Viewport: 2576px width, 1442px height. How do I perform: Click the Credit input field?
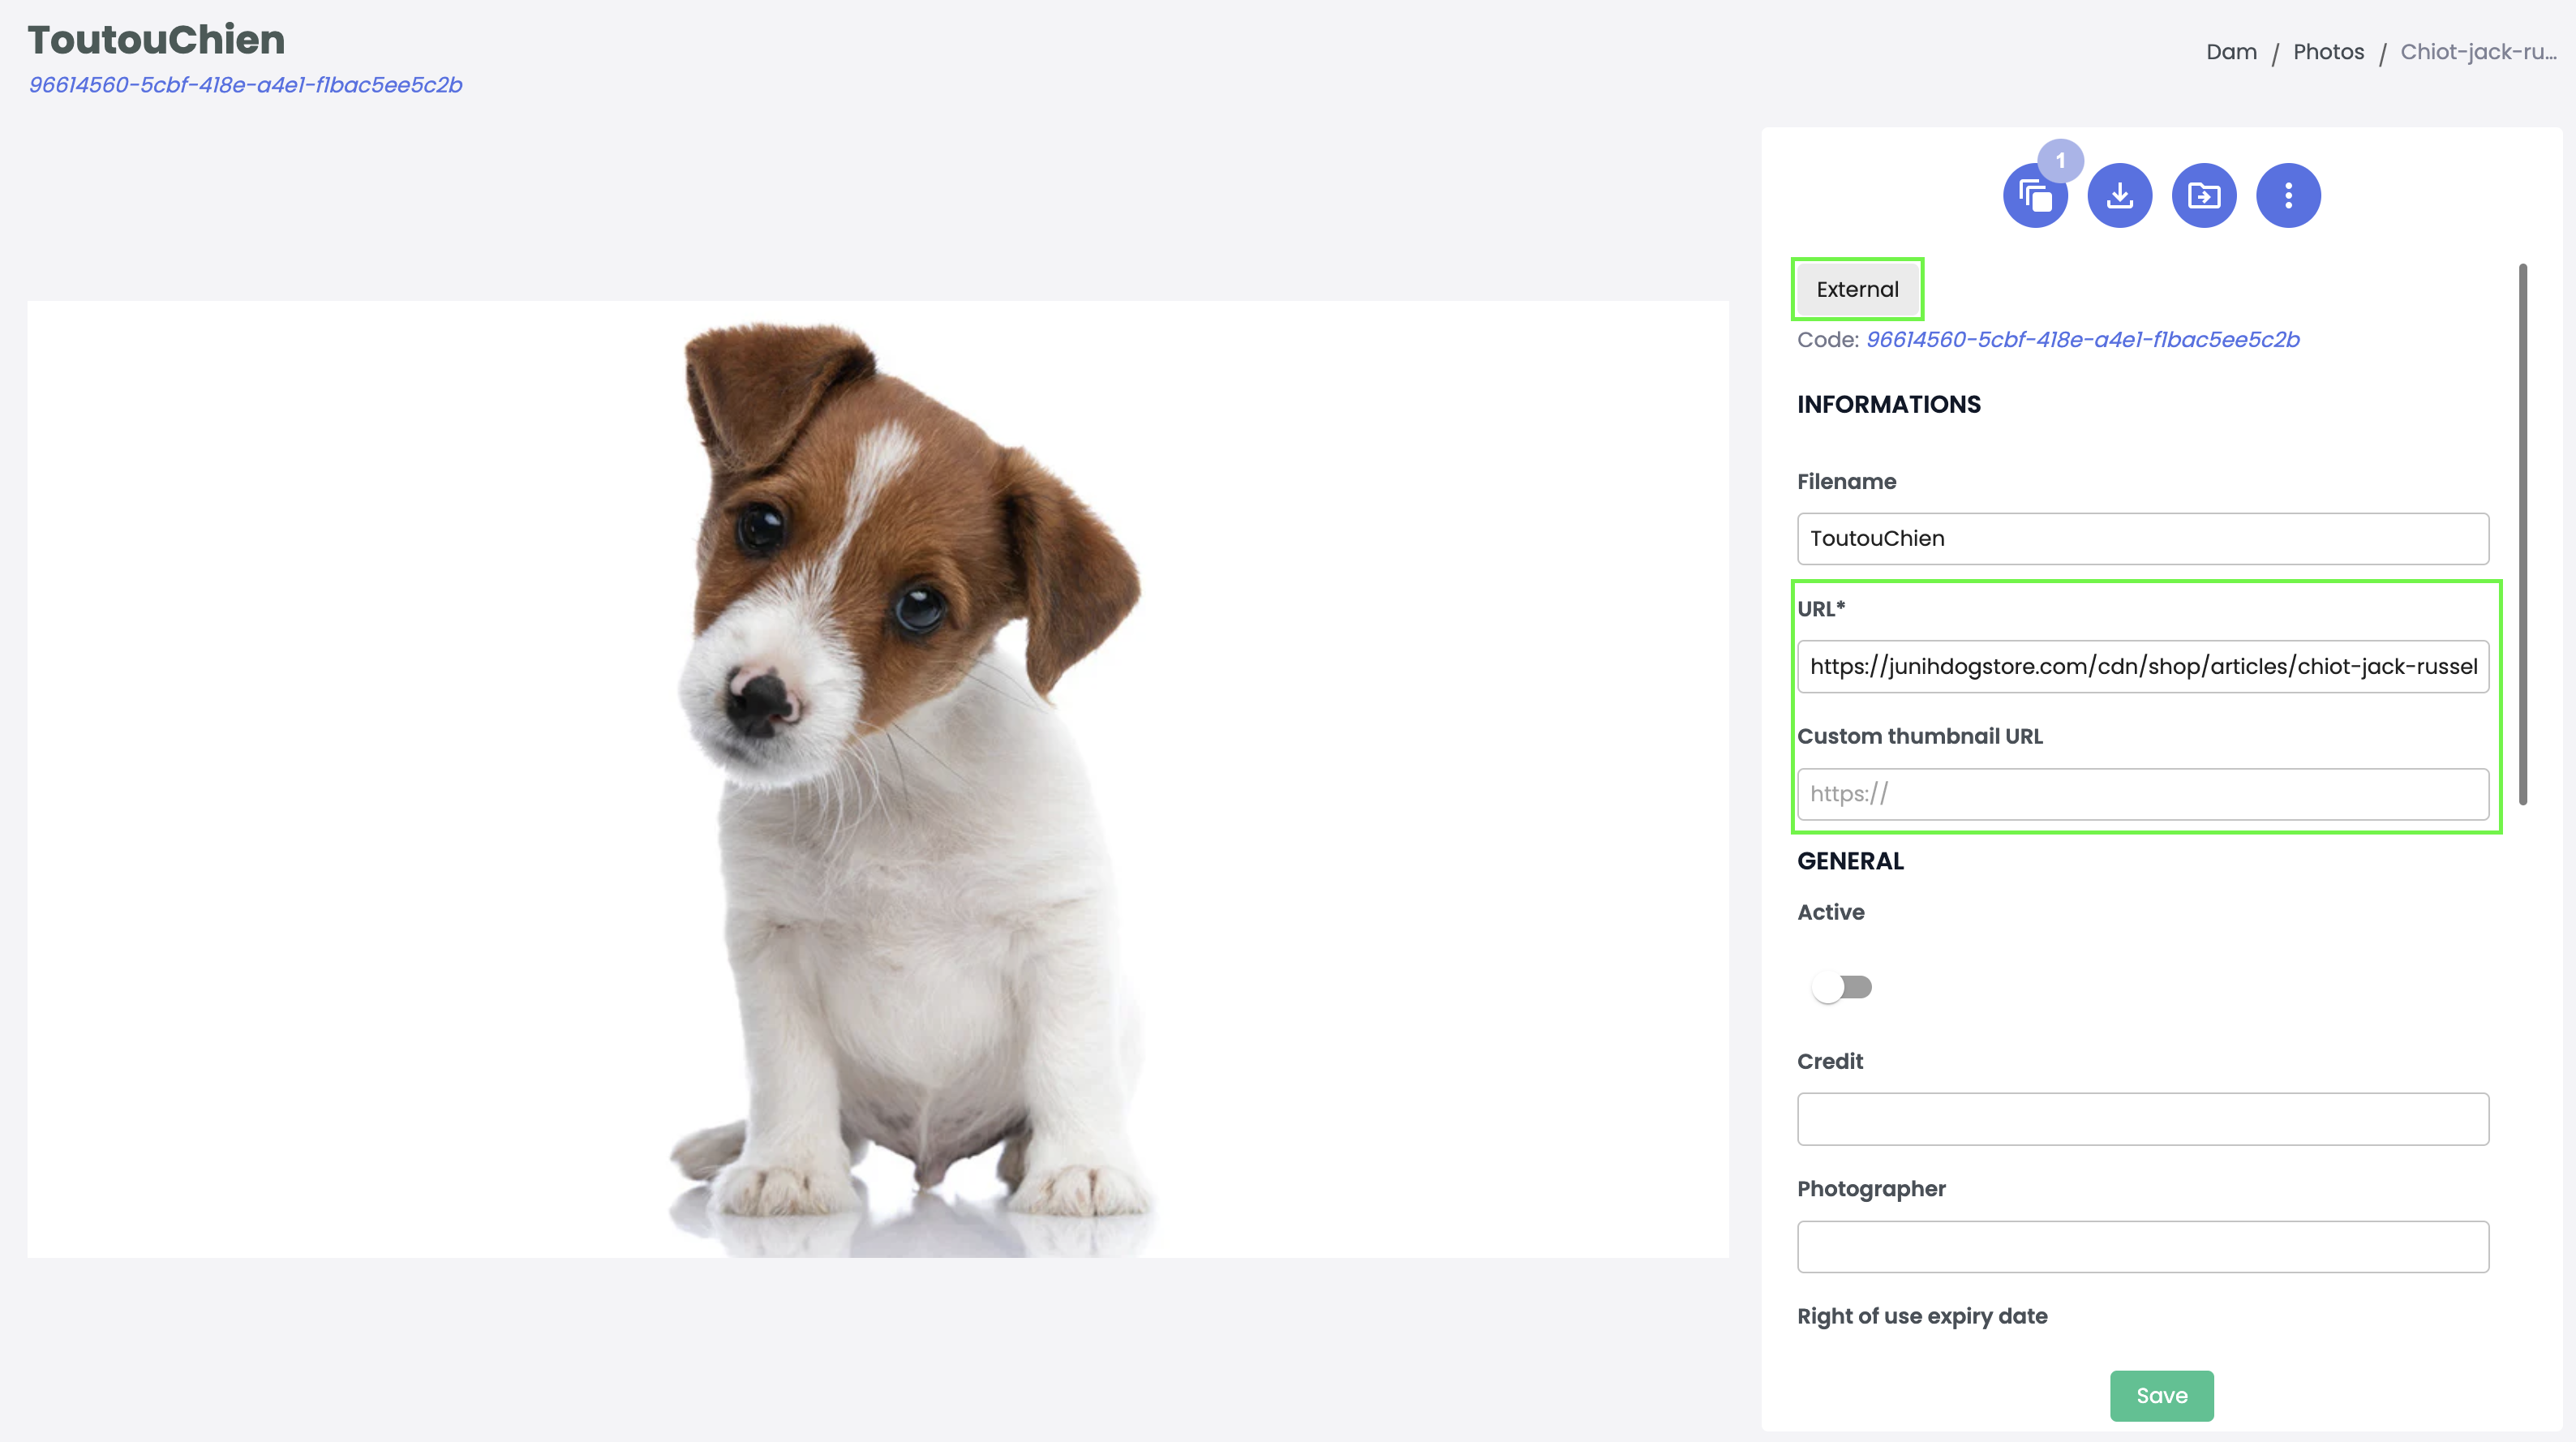[2141, 1118]
